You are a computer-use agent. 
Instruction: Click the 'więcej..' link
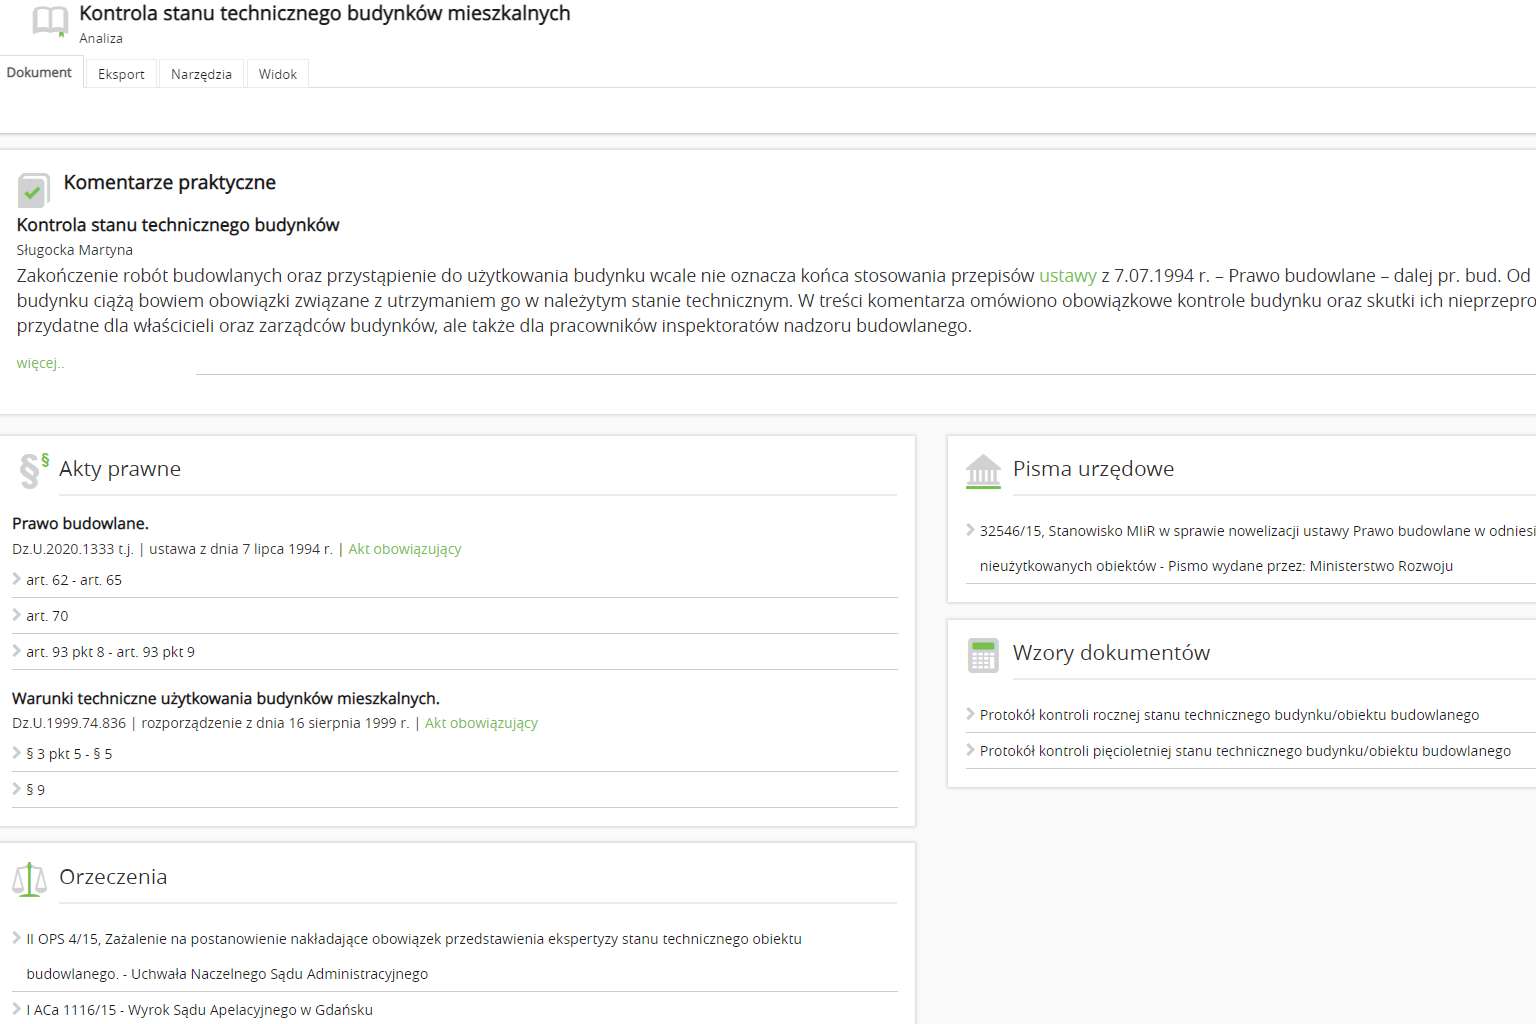(x=40, y=363)
